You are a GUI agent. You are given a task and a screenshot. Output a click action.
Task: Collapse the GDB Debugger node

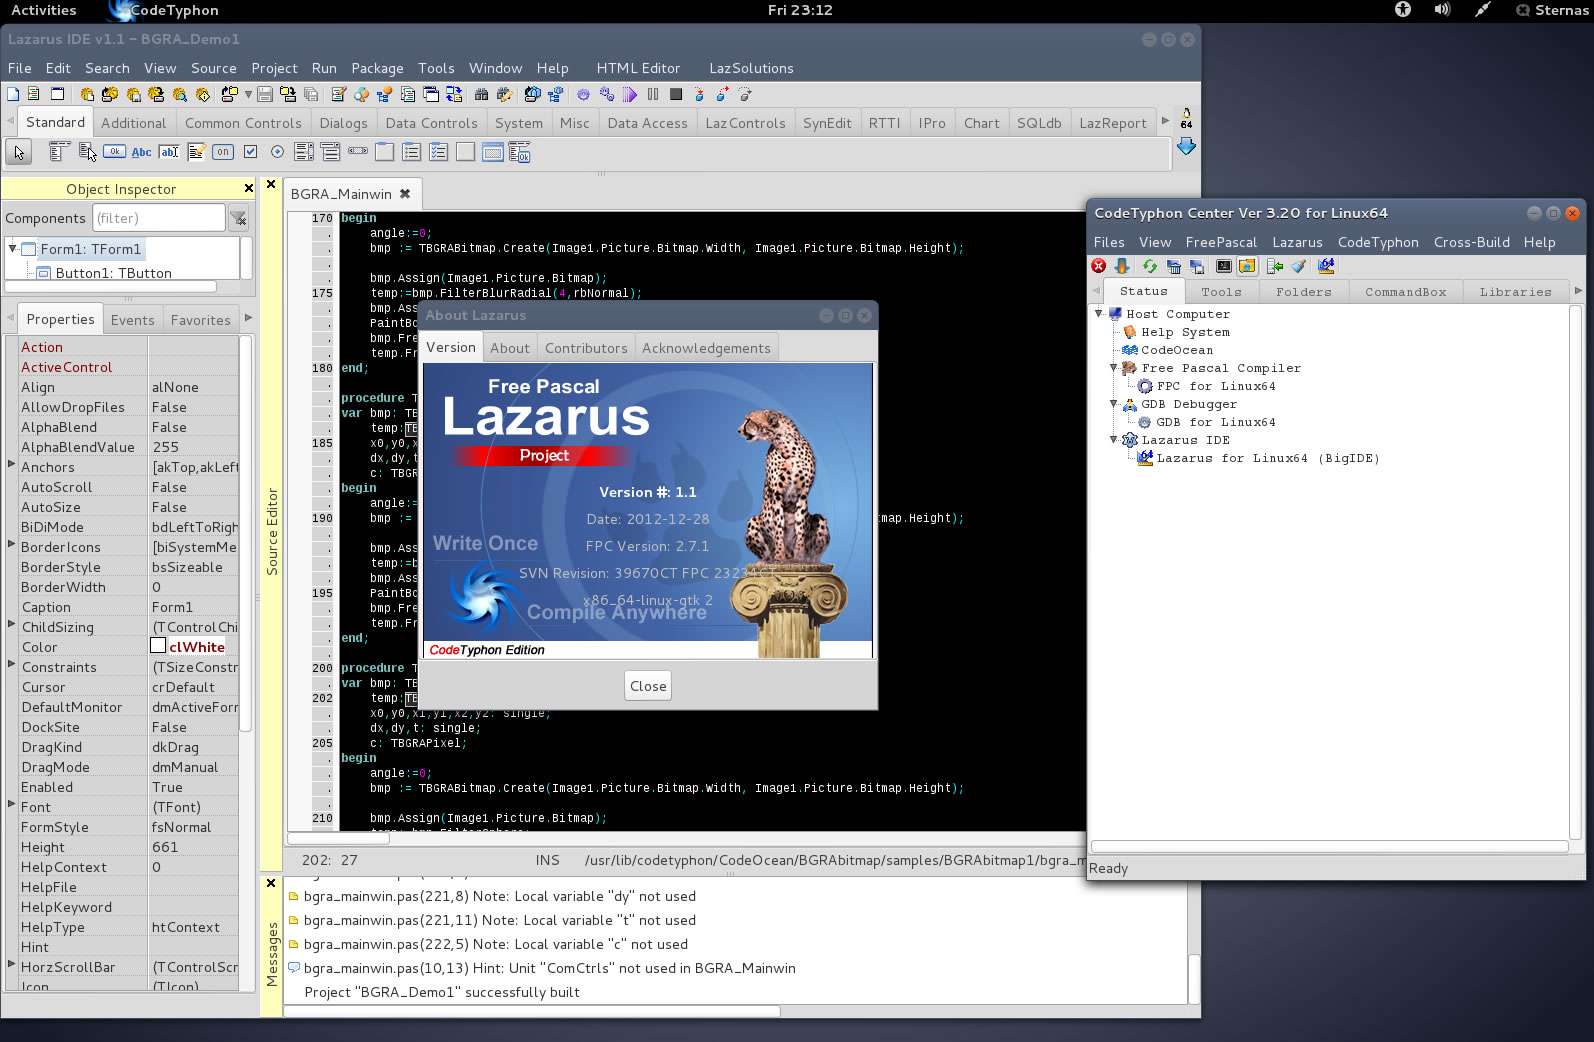coord(1114,403)
